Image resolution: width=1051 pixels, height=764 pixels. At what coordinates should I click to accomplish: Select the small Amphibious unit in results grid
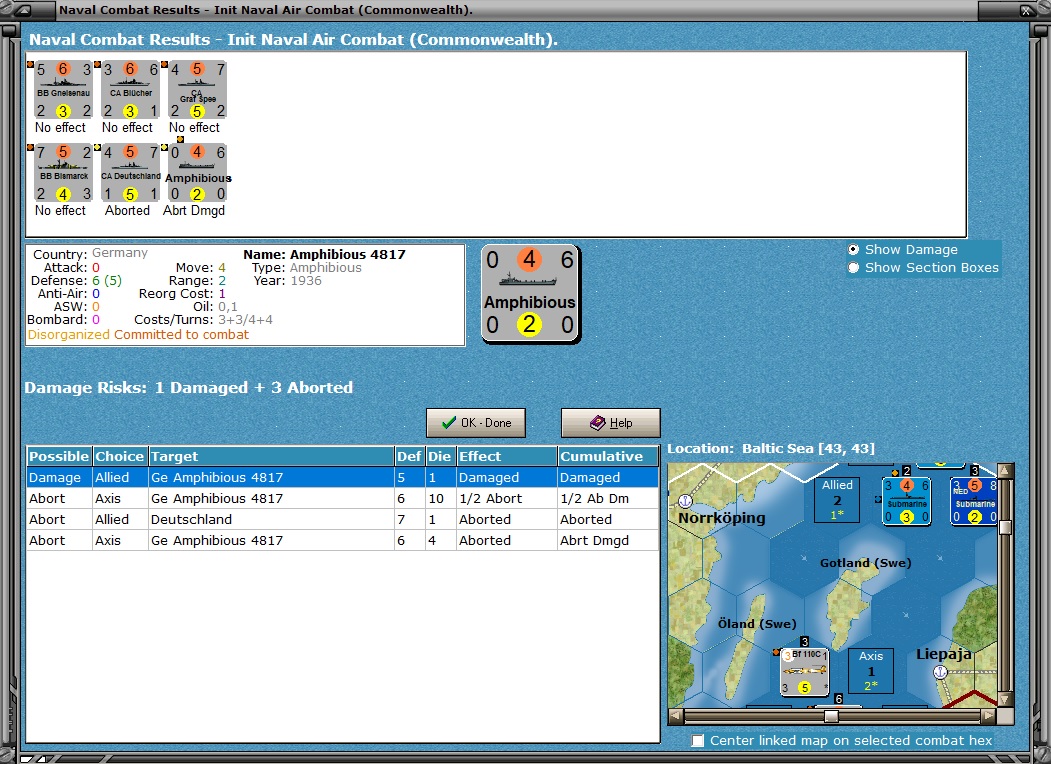click(x=197, y=173)
